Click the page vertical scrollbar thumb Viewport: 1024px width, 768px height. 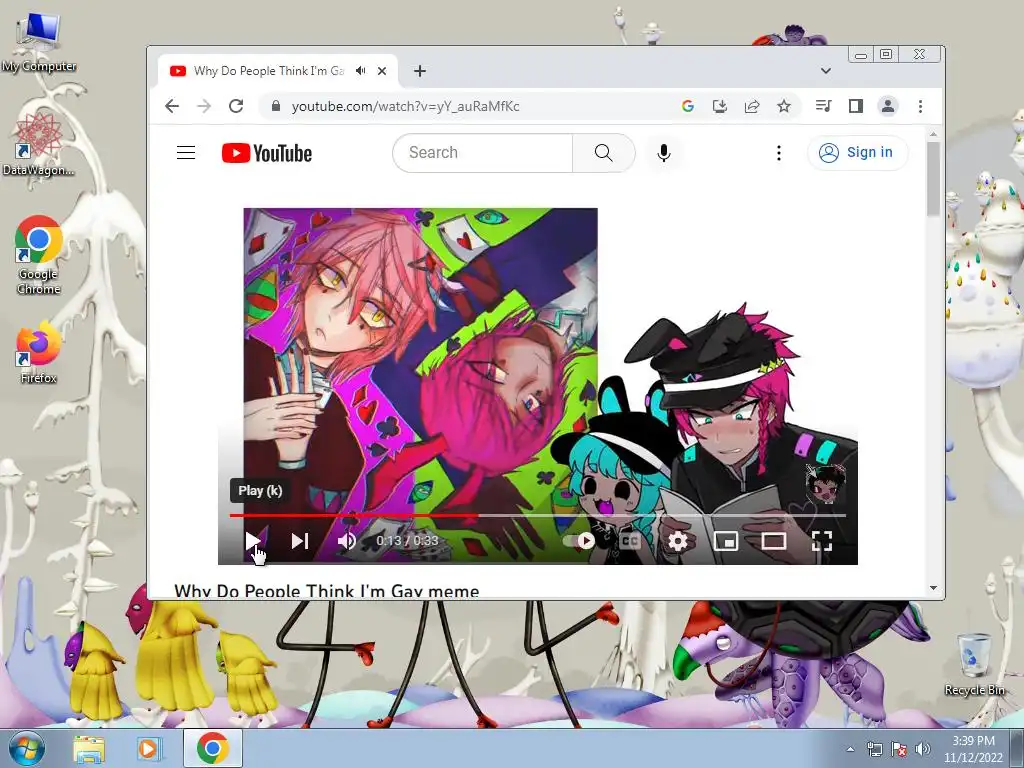pos(933,177)
